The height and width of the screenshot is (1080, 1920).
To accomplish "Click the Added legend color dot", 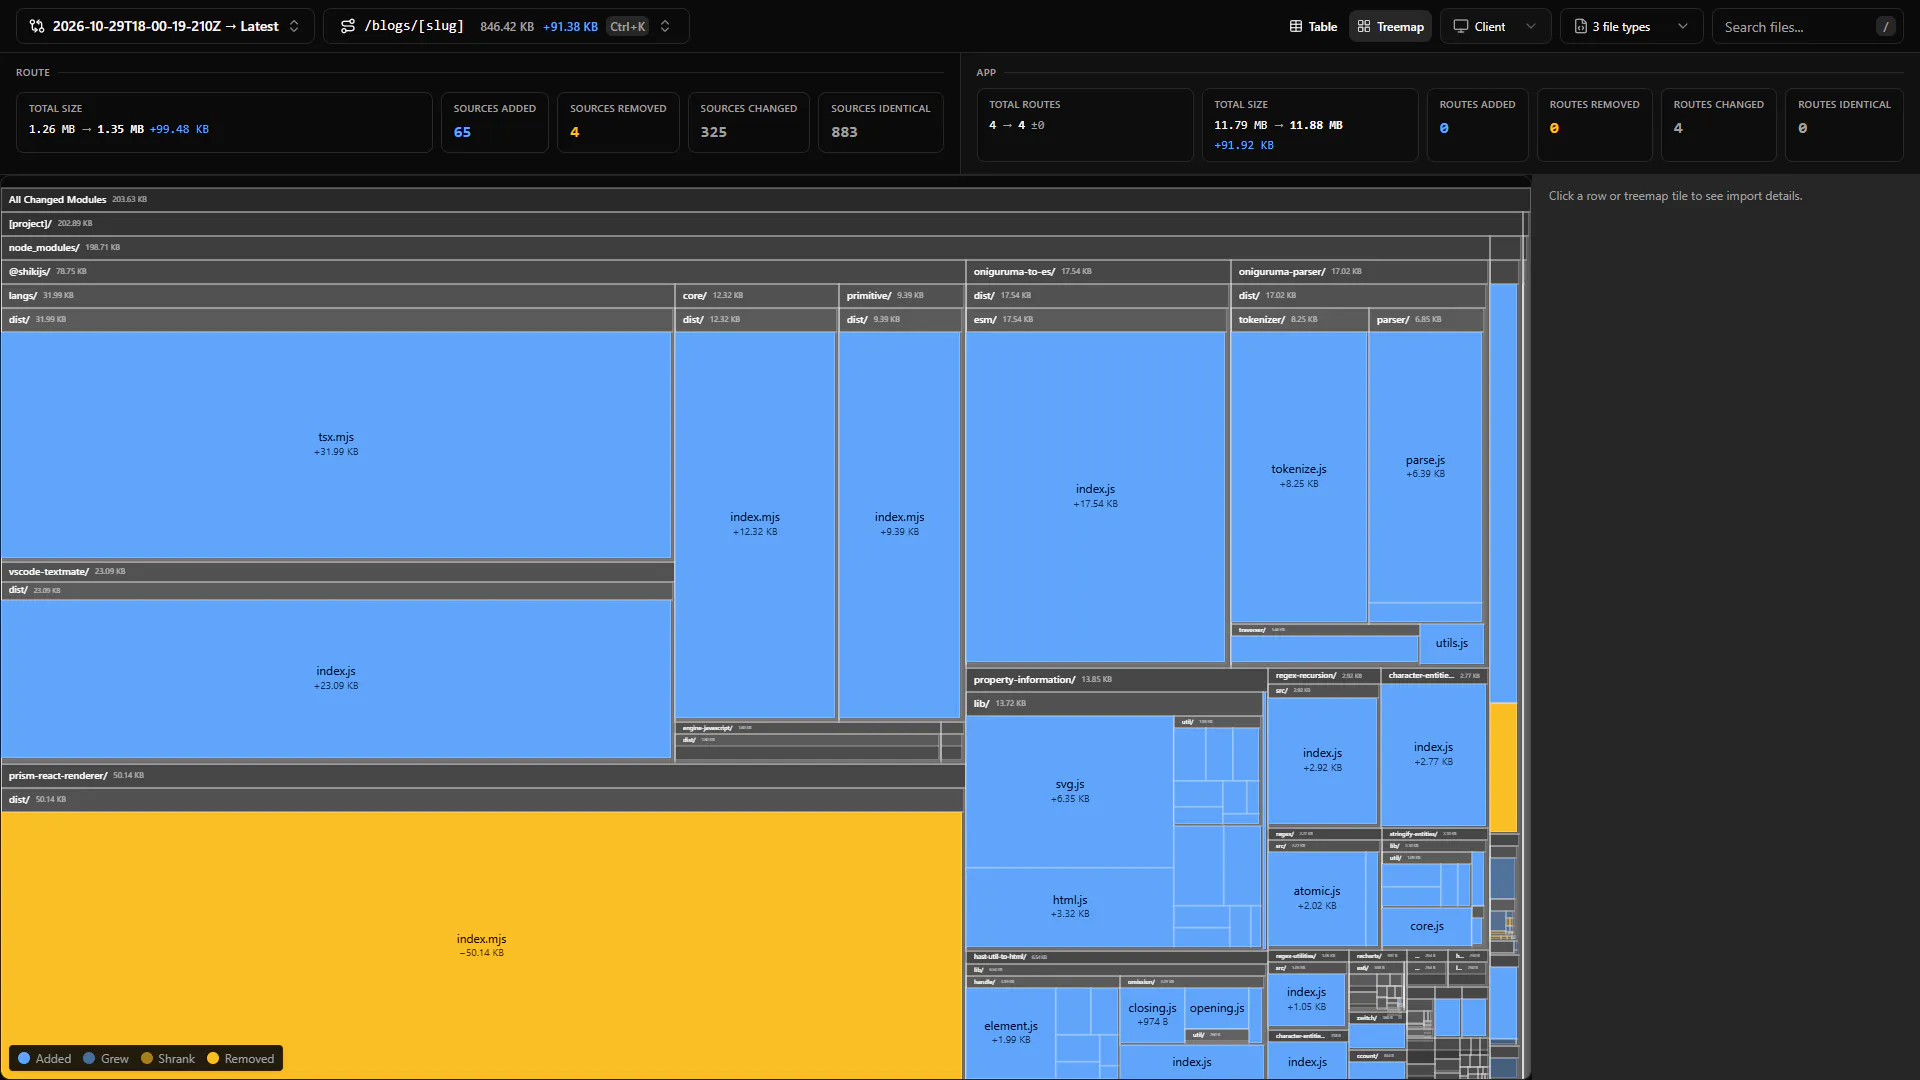I will (24, 1058).
